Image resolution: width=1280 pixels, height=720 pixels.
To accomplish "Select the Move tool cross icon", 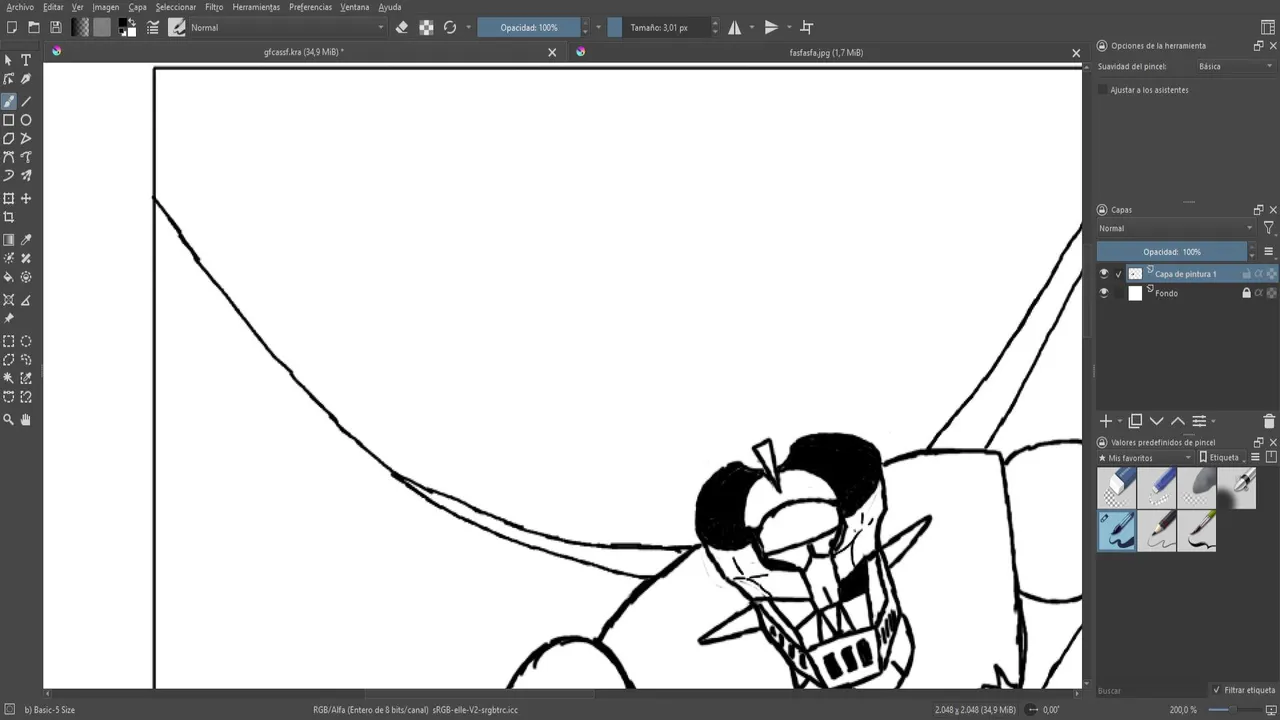I will point(26,198).
